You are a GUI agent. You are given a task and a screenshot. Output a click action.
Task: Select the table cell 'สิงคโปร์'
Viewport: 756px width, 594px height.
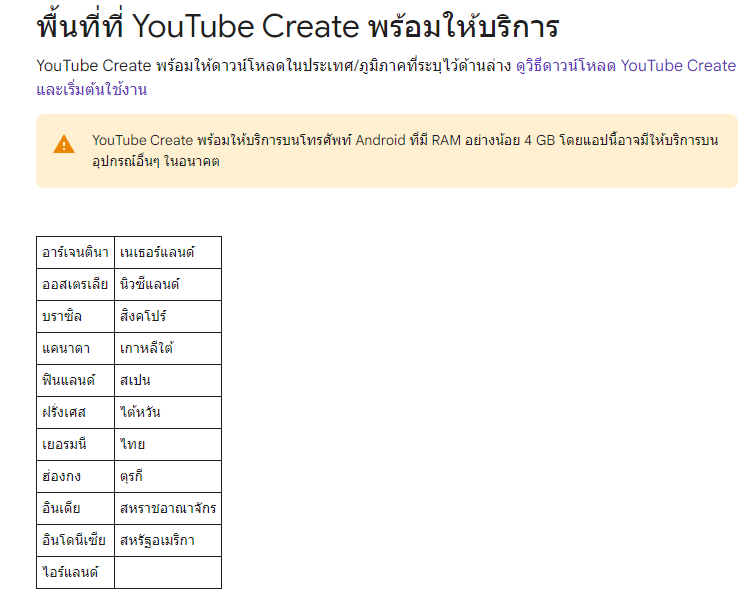[x=168, y=316]
